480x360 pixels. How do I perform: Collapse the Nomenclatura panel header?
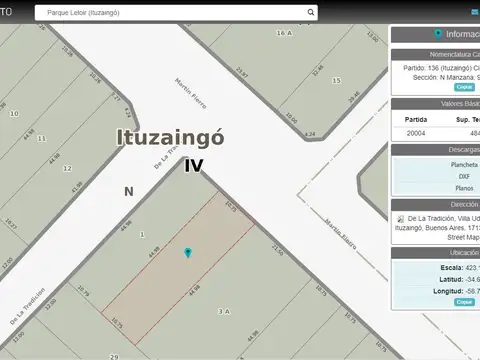tap(436, 54)
